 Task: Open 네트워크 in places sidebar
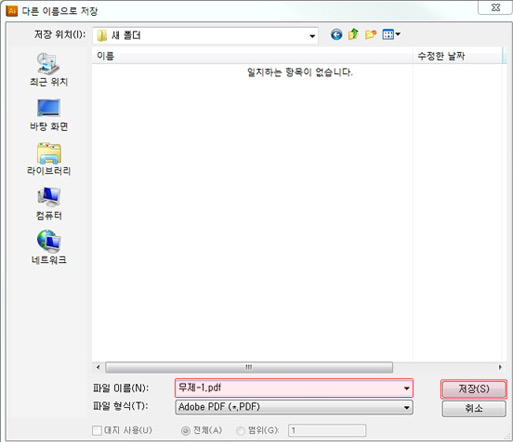pyautogui.click(x=49, y=247)
